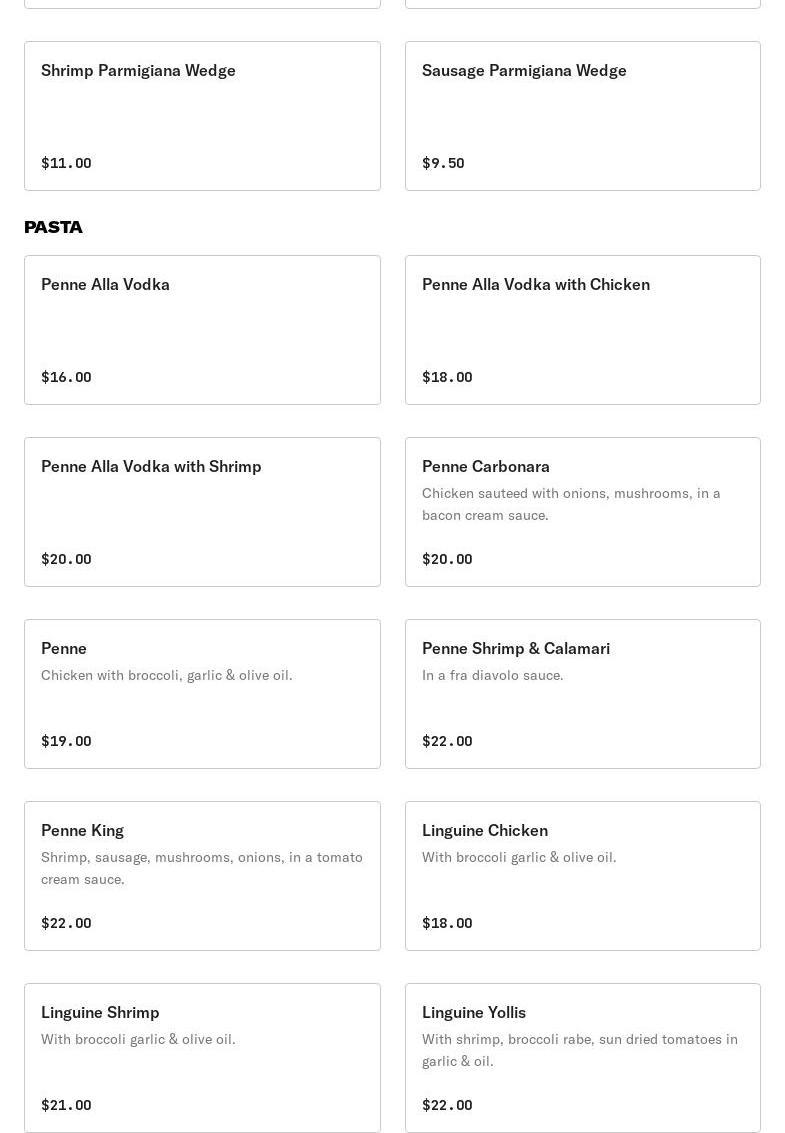Screen dimensions: 785x1133
Task: Open the Linguine Yollis item title
Action: coord(473,1012)
